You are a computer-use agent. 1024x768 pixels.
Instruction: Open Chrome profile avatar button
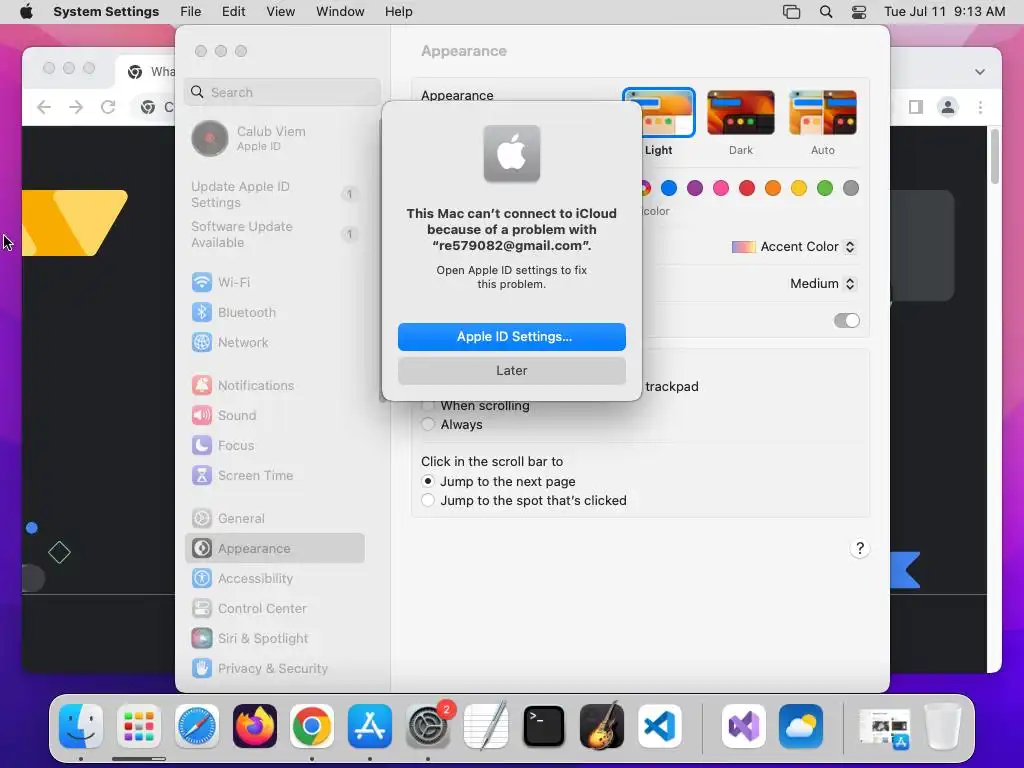948,107
